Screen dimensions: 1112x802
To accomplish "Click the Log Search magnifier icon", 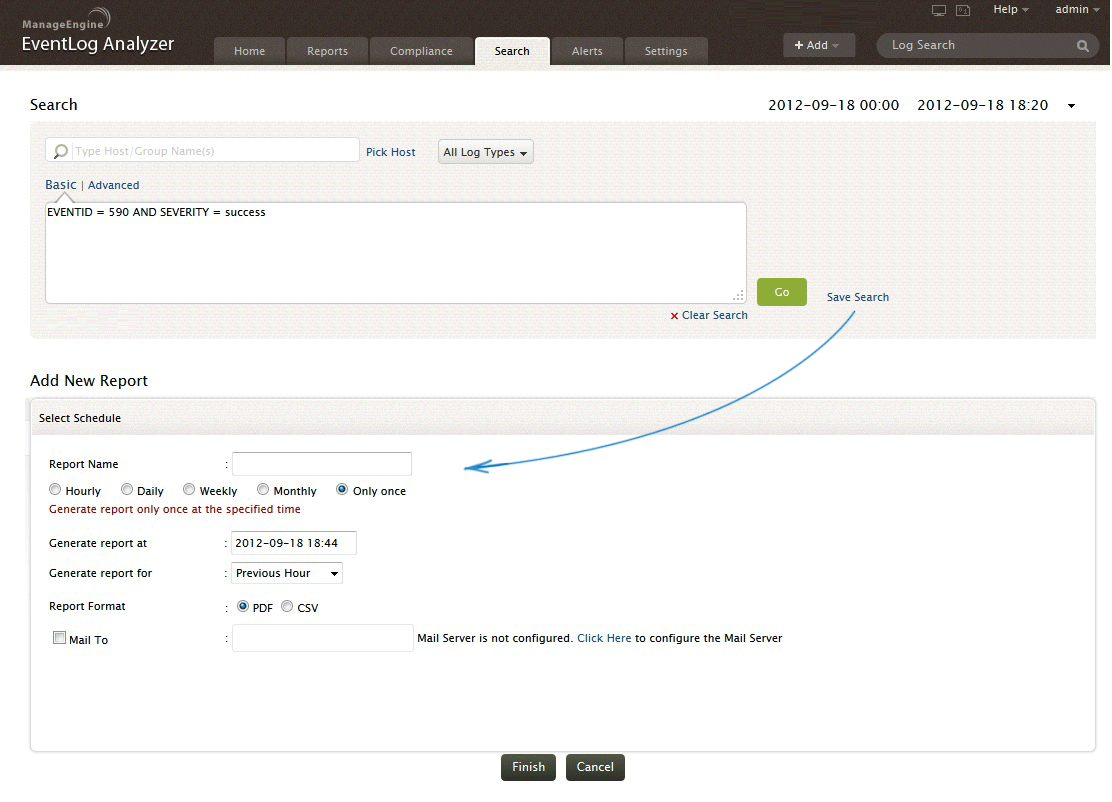I will click(1082, 46).
